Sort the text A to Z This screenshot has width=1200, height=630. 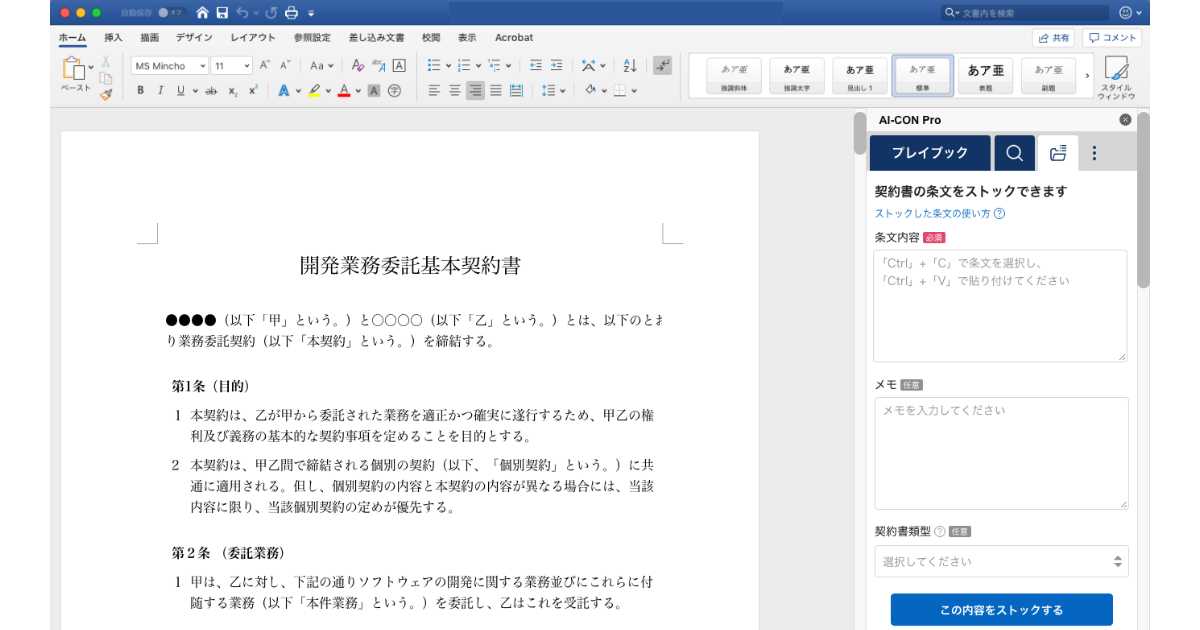pos(630,65)
